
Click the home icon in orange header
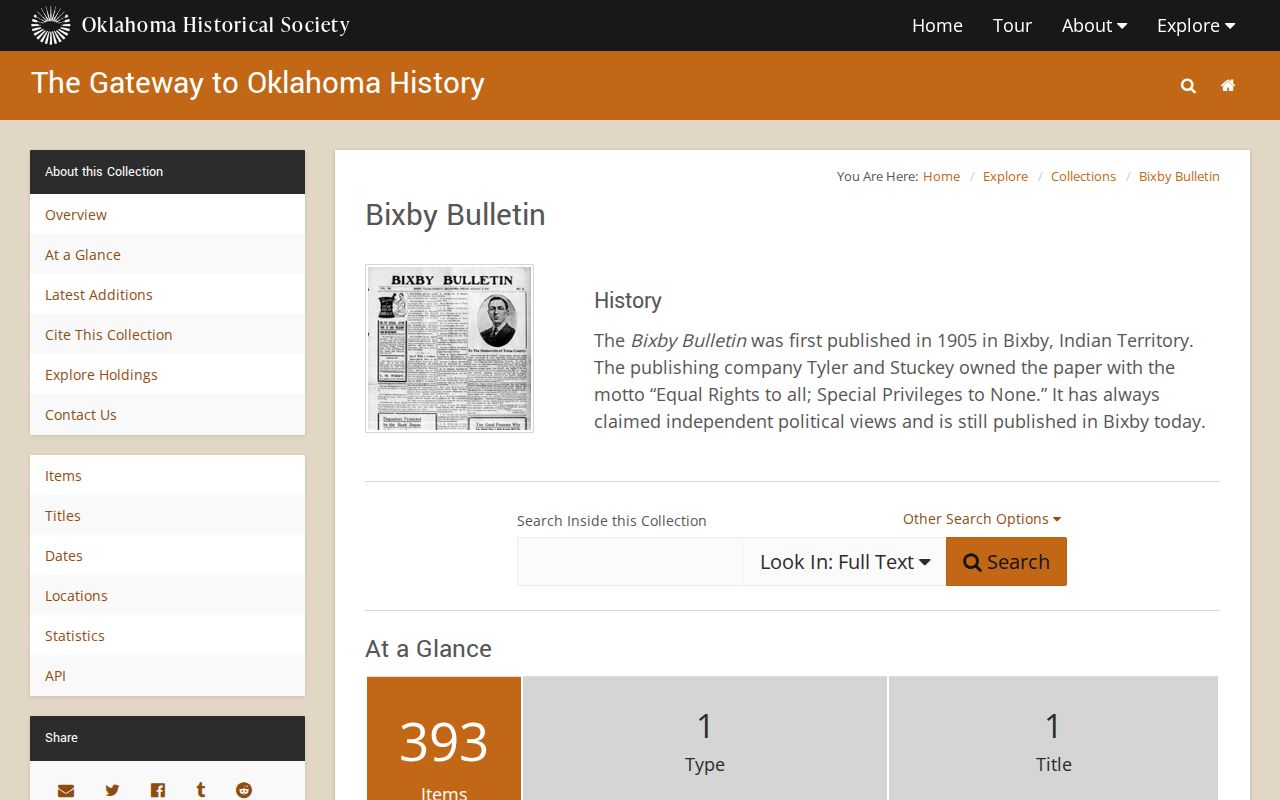pos(1228,86)
